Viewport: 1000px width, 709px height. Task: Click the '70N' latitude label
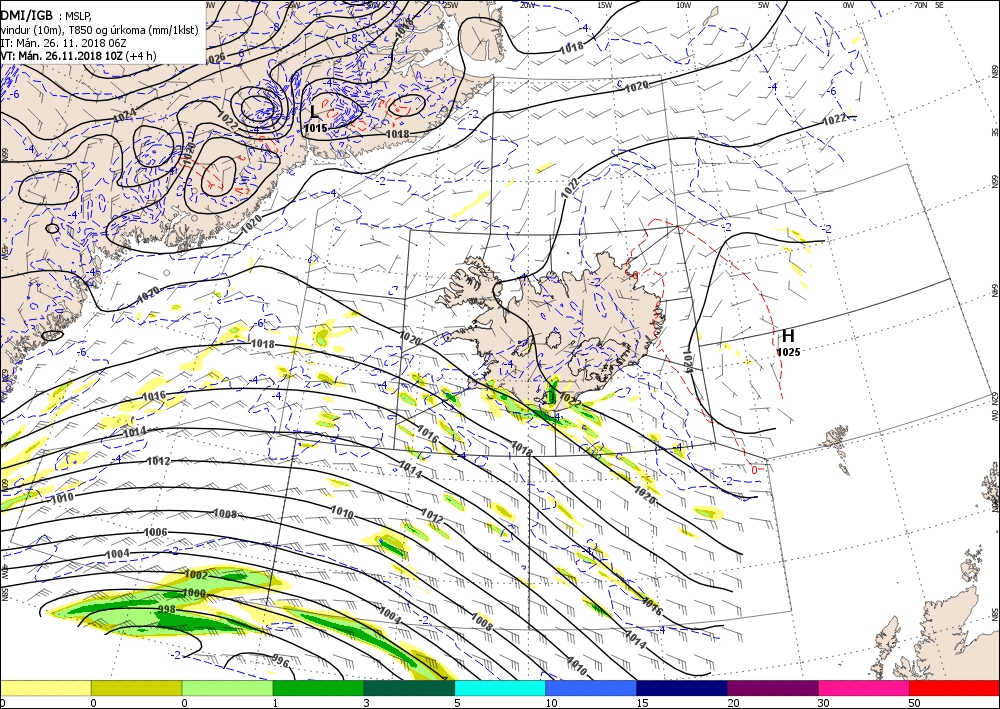tap(920, 4)
